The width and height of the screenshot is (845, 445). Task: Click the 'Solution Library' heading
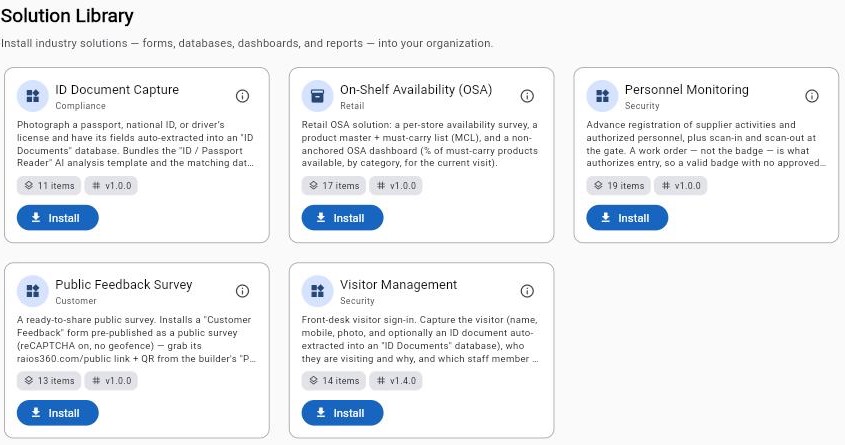point(67,16)
